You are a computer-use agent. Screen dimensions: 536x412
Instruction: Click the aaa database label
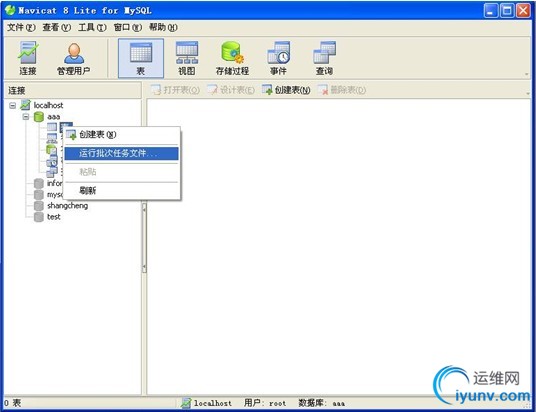pyautogui.click(x=54, y=117)
